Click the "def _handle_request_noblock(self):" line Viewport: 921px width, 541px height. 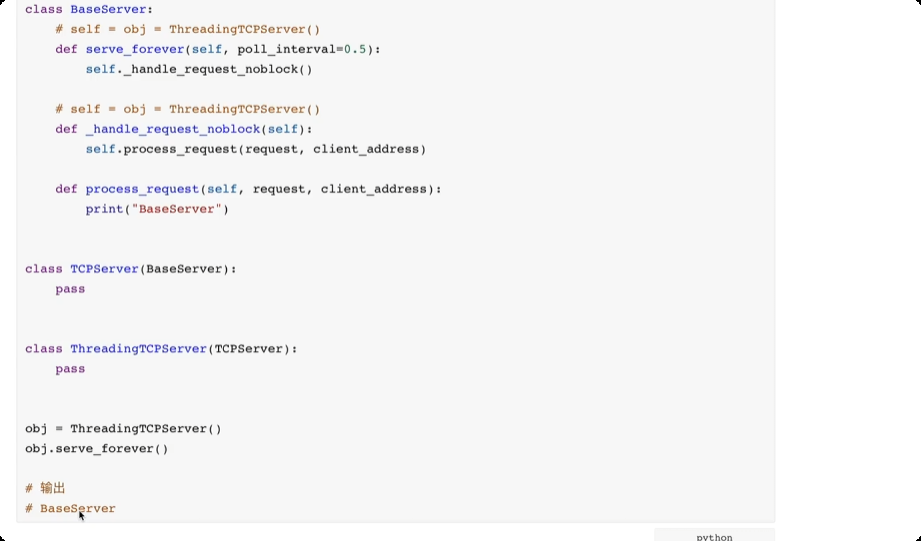pyautogui.click(x=184, y=129)
